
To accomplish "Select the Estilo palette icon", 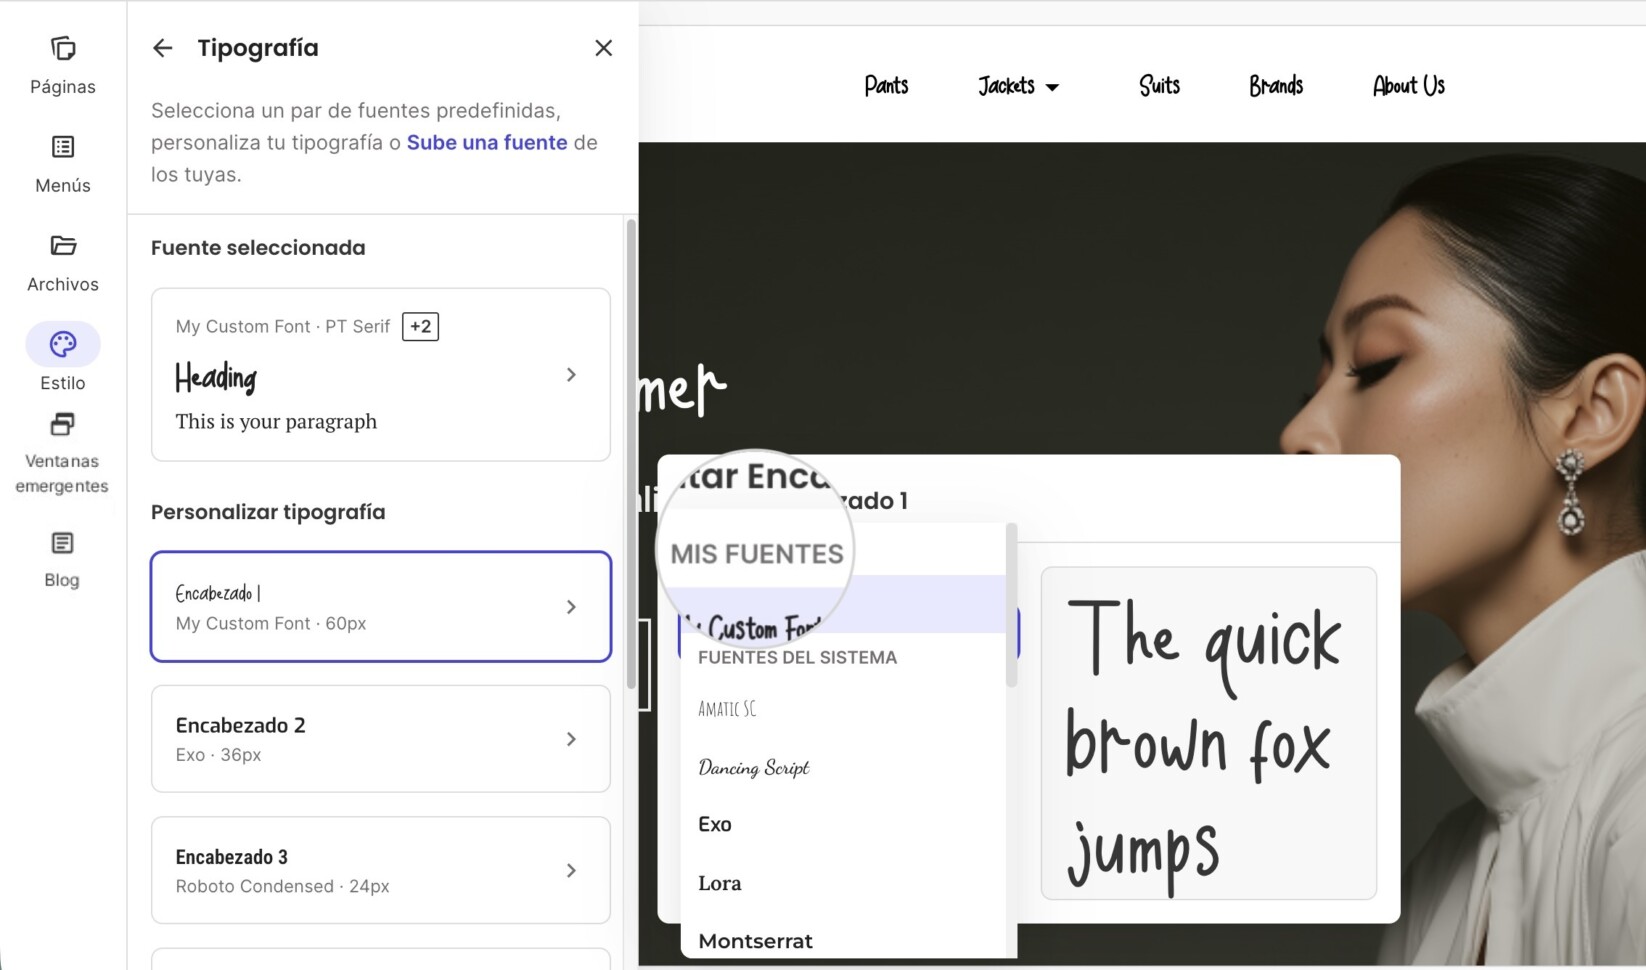I will point(63,344).
